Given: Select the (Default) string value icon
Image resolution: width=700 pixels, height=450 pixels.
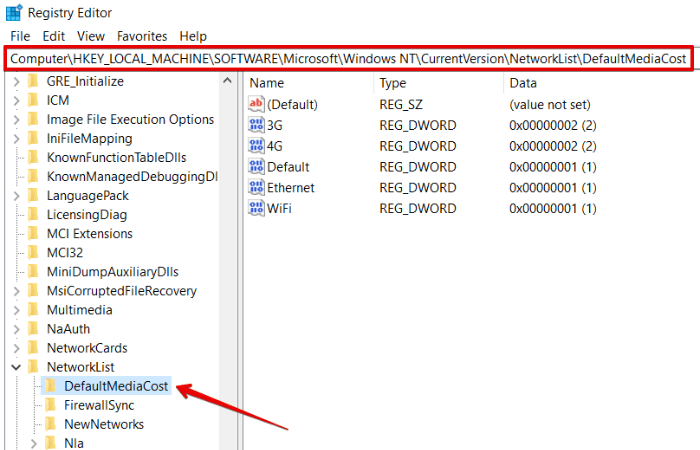Looking at the screenshot, I should [256, 104].
